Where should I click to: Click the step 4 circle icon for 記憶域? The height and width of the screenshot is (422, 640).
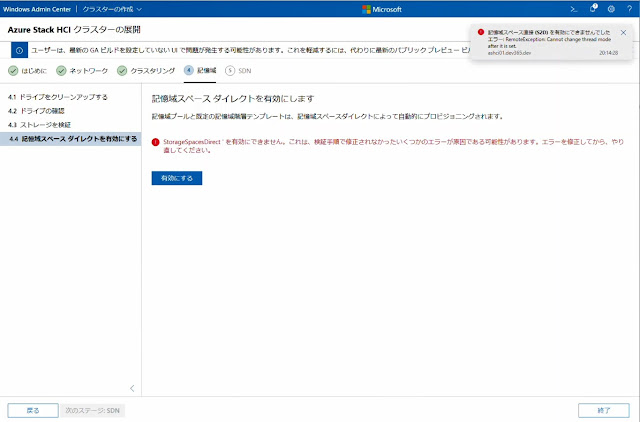point(189,70)
